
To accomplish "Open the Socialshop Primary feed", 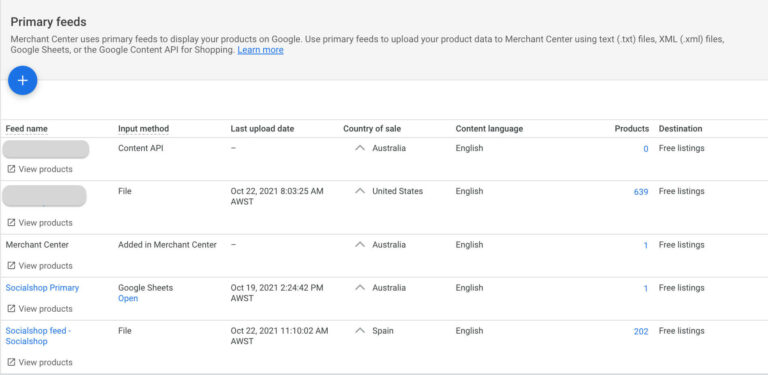I will click(42, 288).
